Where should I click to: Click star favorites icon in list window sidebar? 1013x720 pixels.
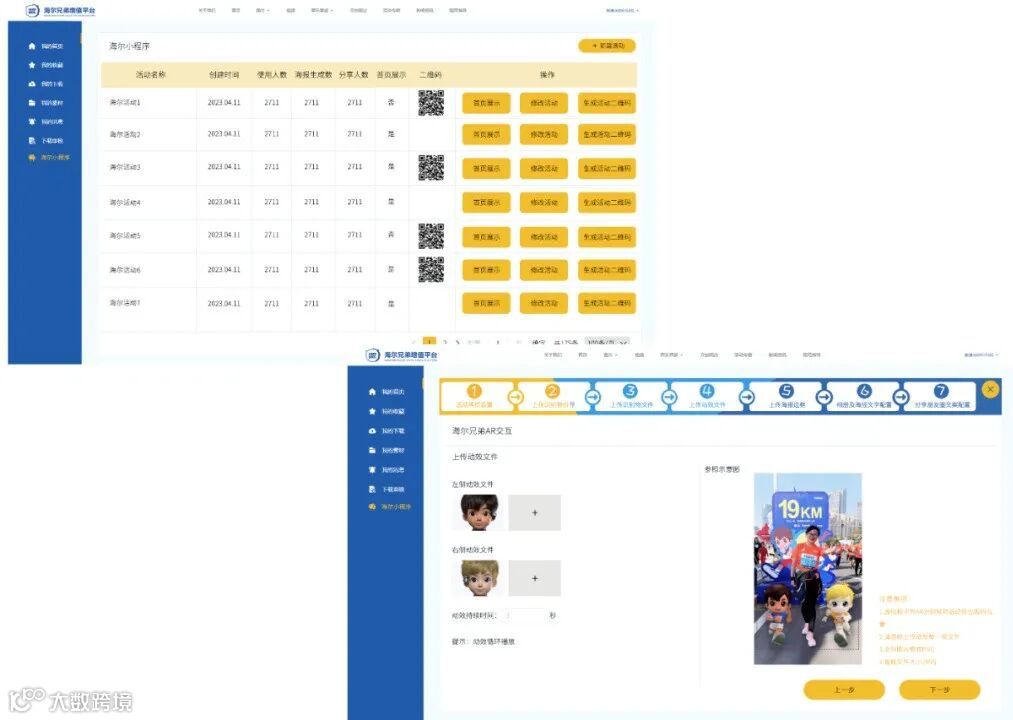pyautogui.click(x=32, y=65)
